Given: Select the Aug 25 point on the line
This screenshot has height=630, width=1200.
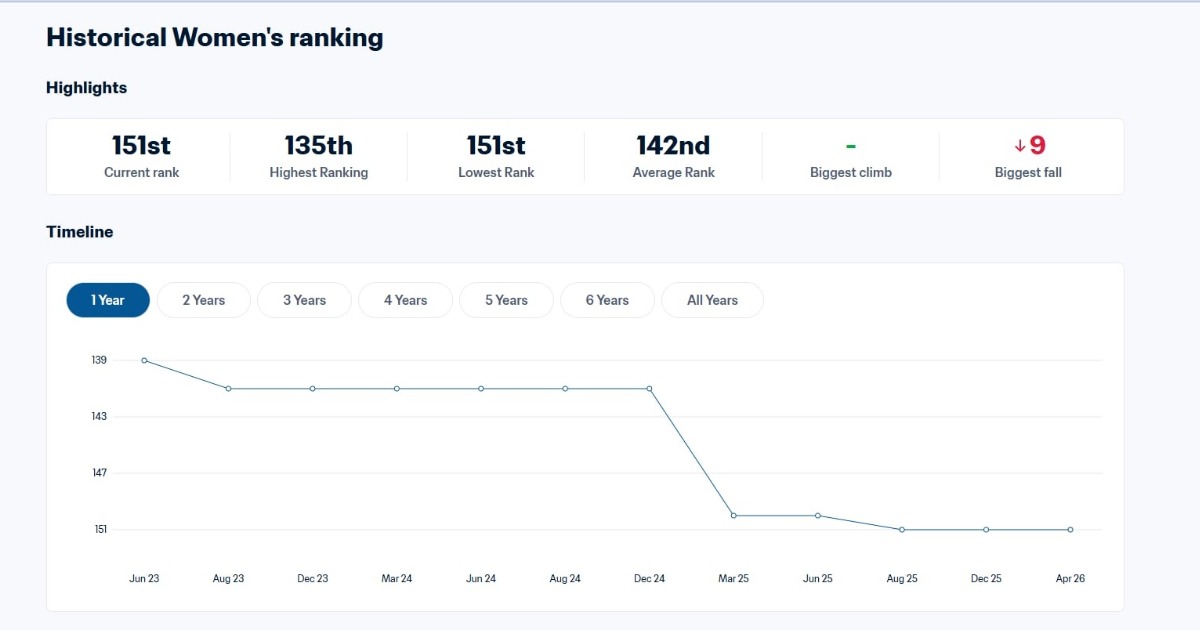Looking at the screenshot, I should click(902, 530).
